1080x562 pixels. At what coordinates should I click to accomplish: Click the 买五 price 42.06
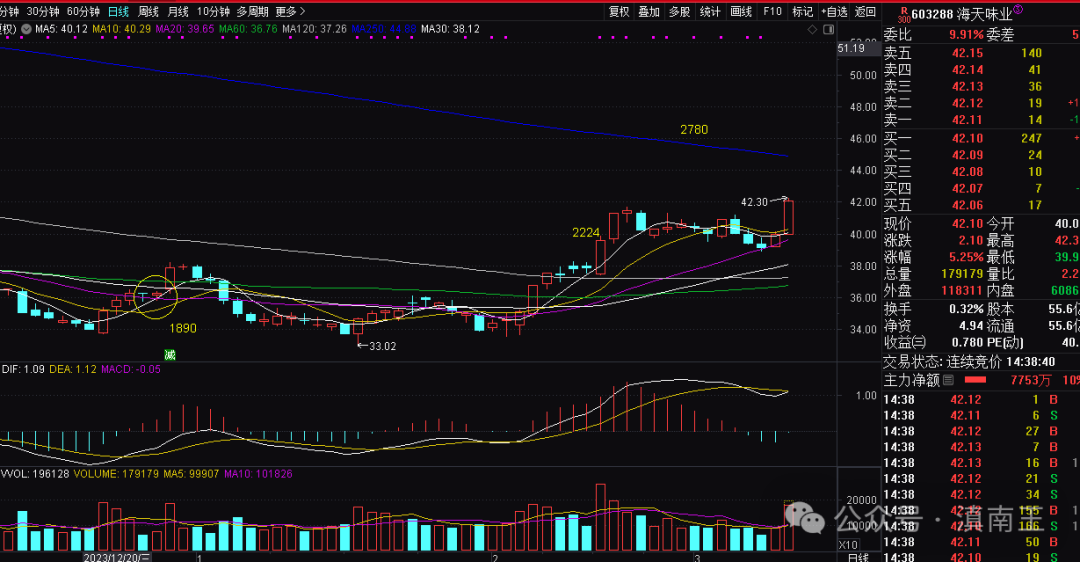coord(967,205)
